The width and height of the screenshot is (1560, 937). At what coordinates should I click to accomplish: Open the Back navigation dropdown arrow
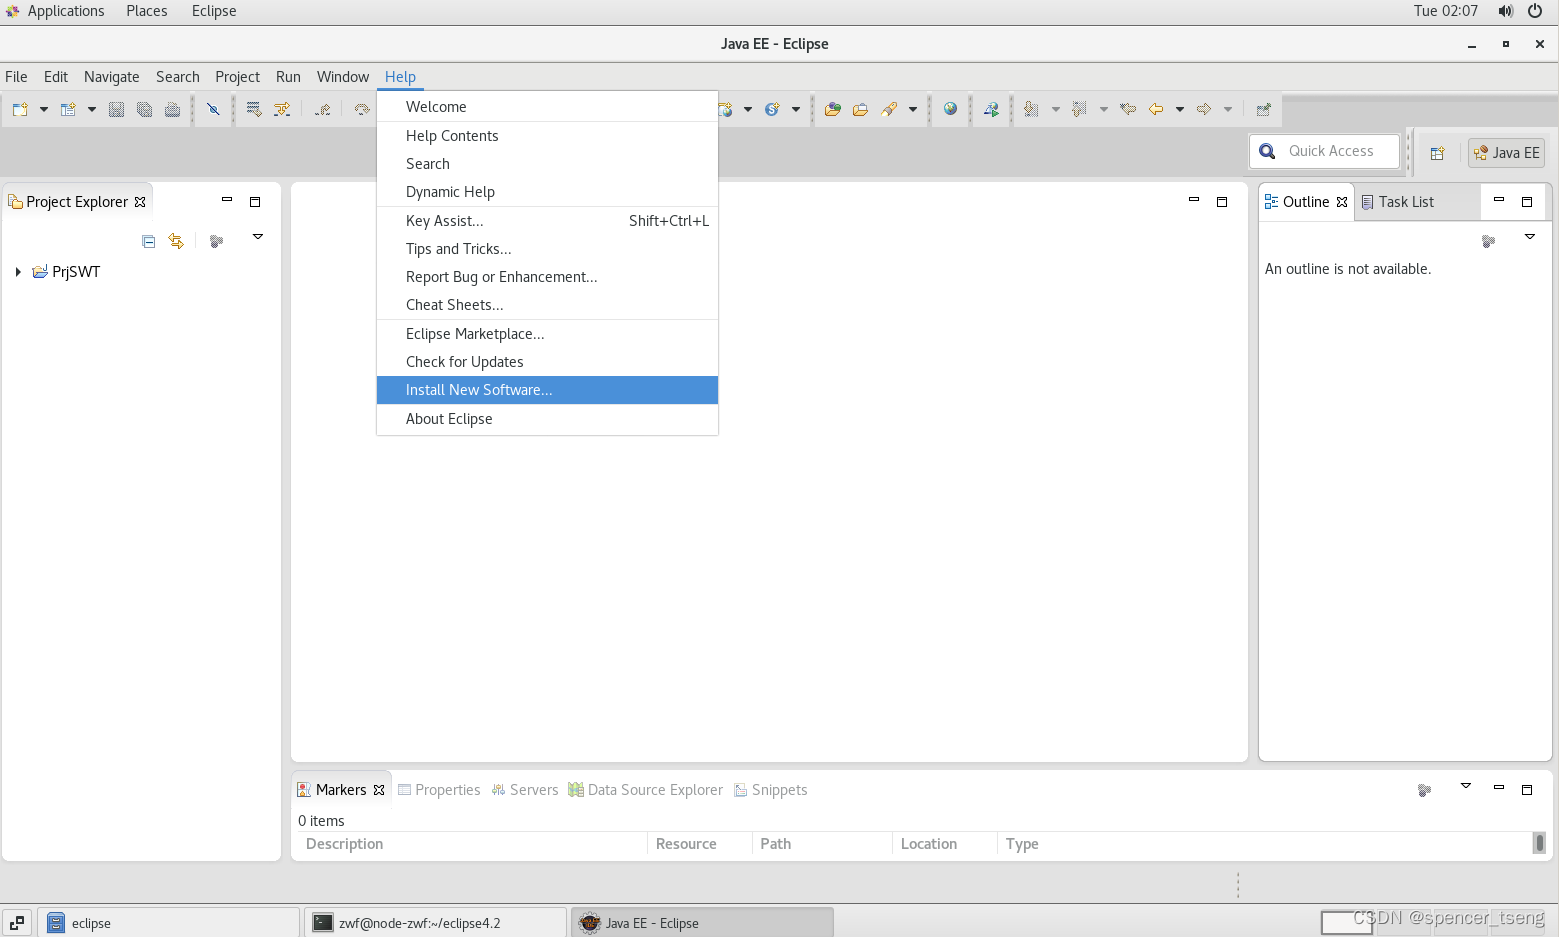[x=1180, y=109]
